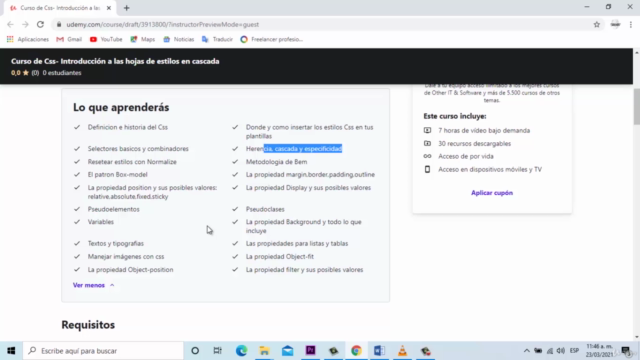Click the taskbar search box

click(103, 351)
